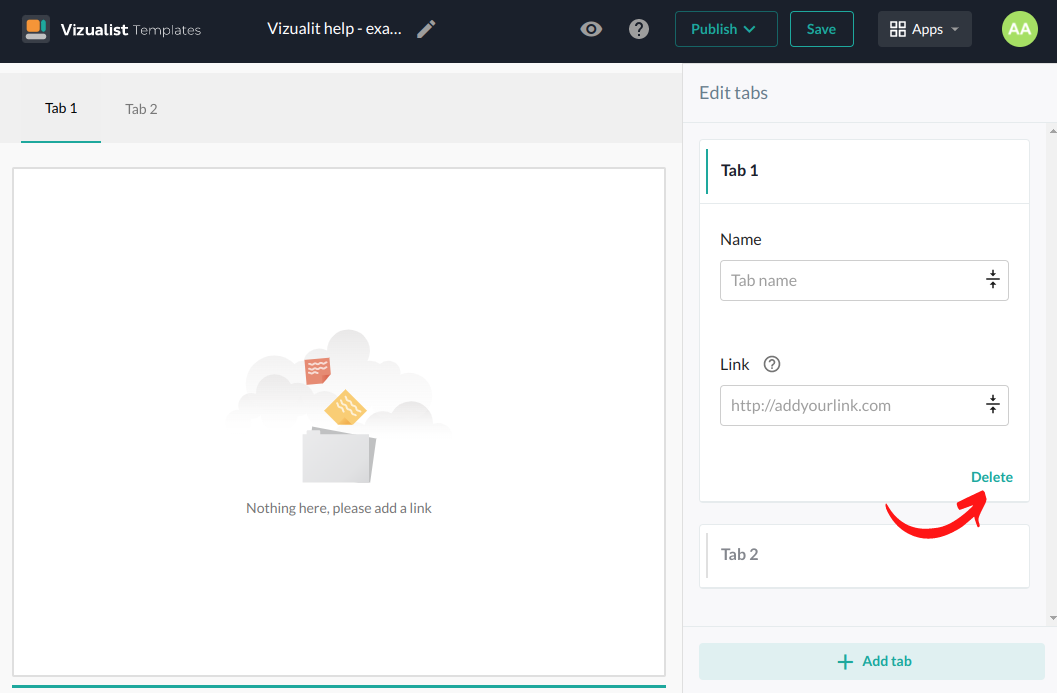The image size is (1057, 693).
Task: Click the Save button
Action: (x=821, y=29)
